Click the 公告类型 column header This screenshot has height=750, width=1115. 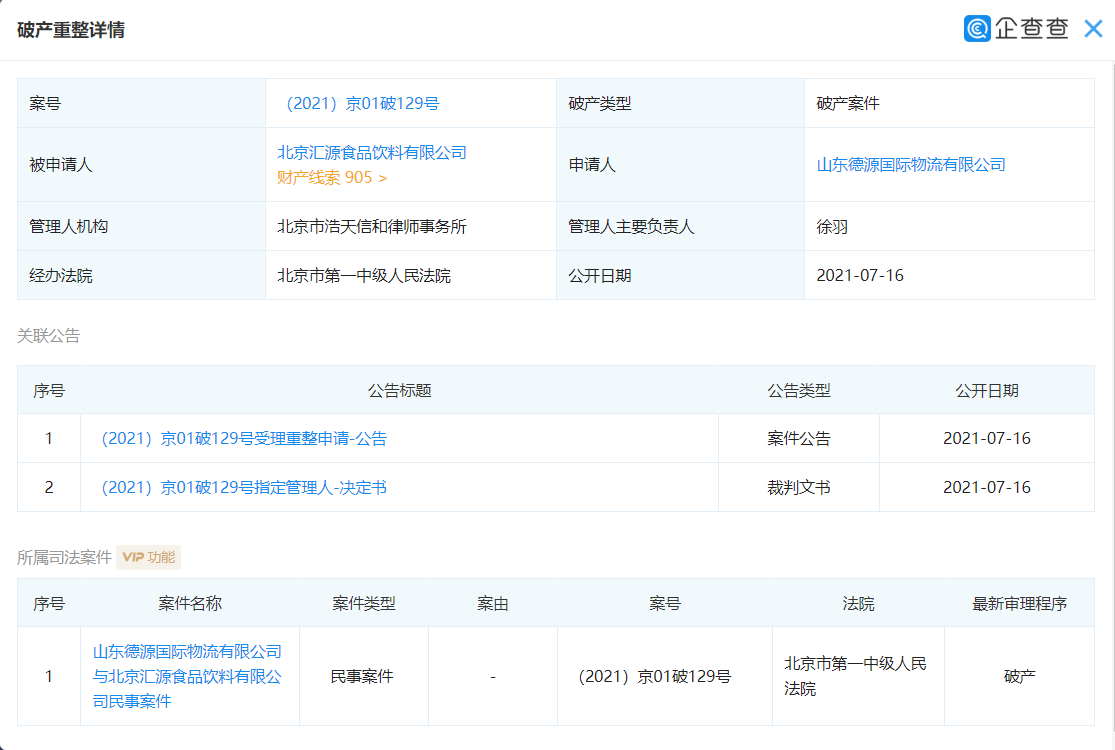pos(798,390)
